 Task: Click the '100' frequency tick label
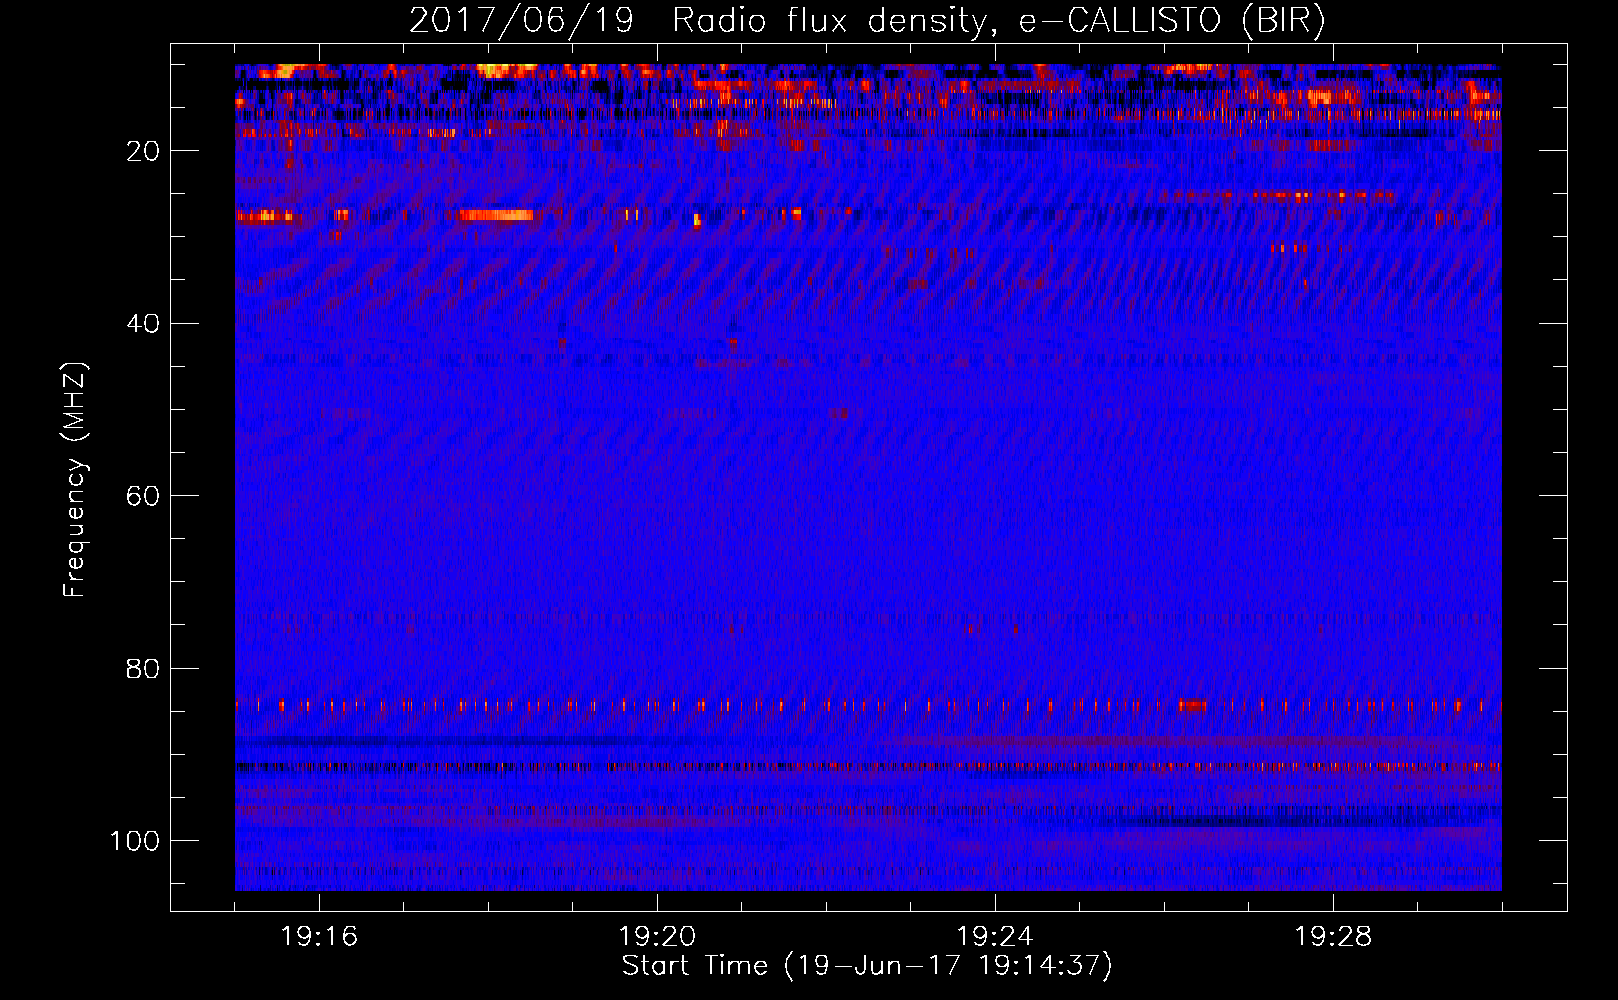pos(135,841)
